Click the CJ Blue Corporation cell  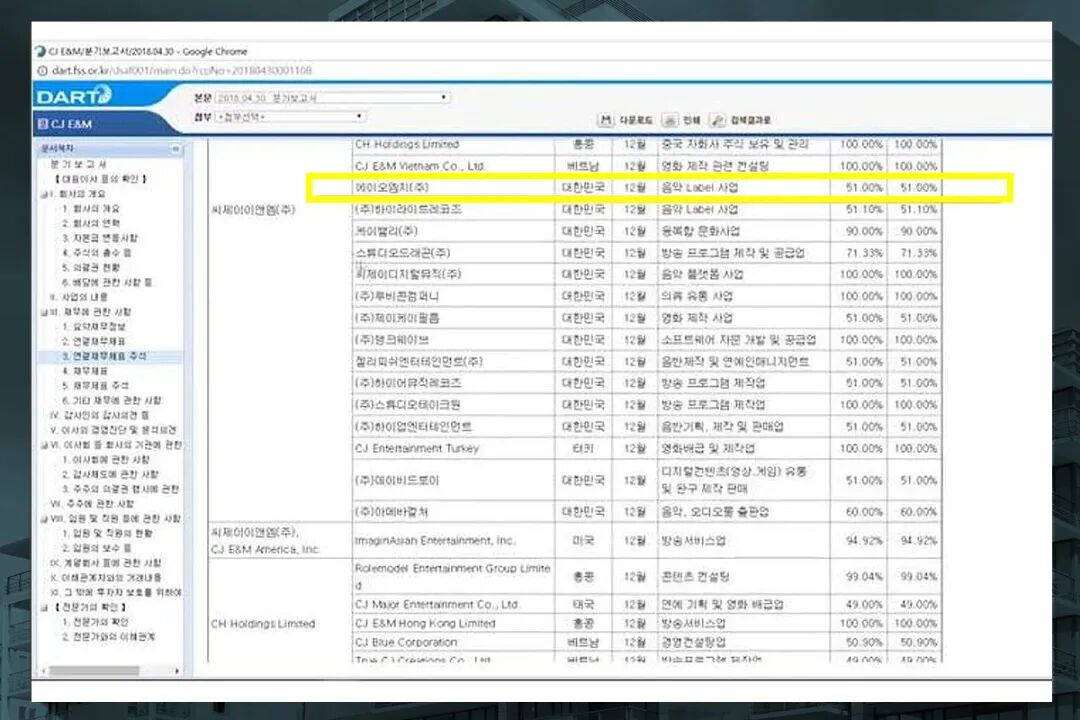coord(453,642)
